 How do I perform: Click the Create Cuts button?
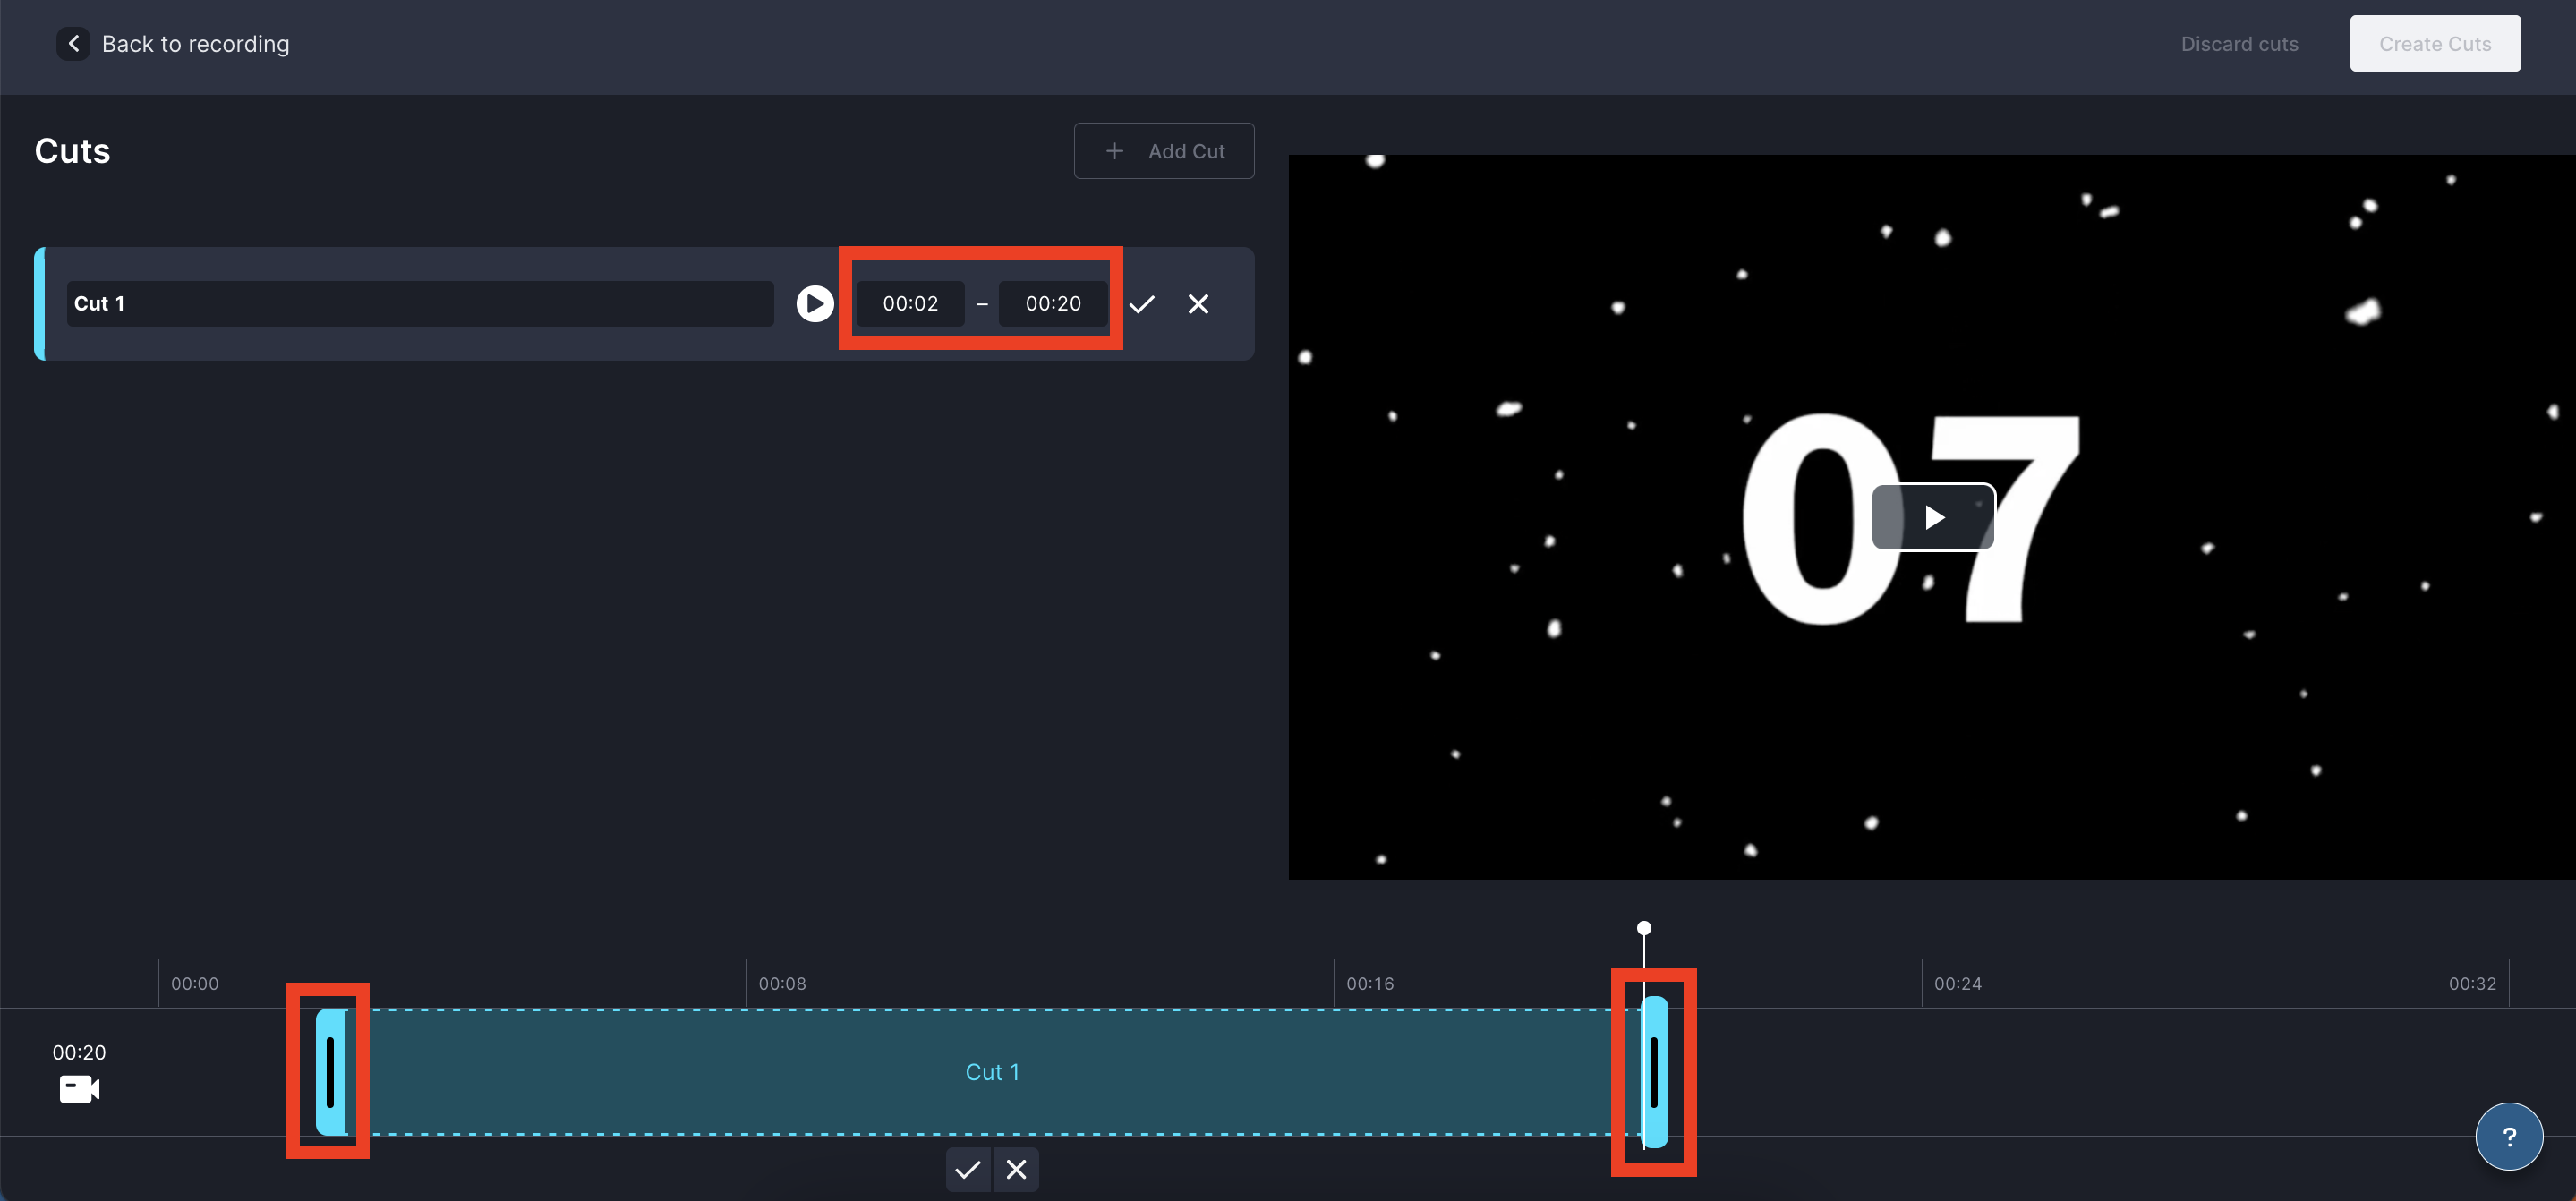pos(2434,44)
